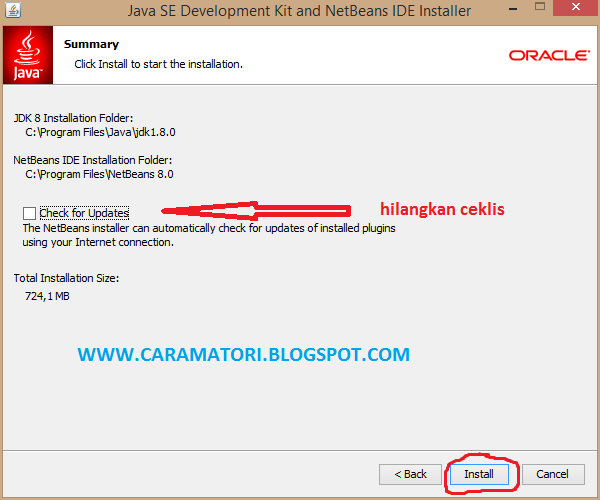The image size is (600, 500).
Task: Click the 'Check for Updates' label text
Action: [84, 213]
